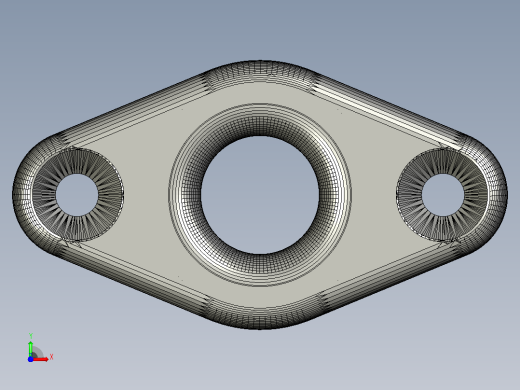520x390 pixels.
Task: Click the red X axis arrow of the triad
Action: (x=41, y=359)
